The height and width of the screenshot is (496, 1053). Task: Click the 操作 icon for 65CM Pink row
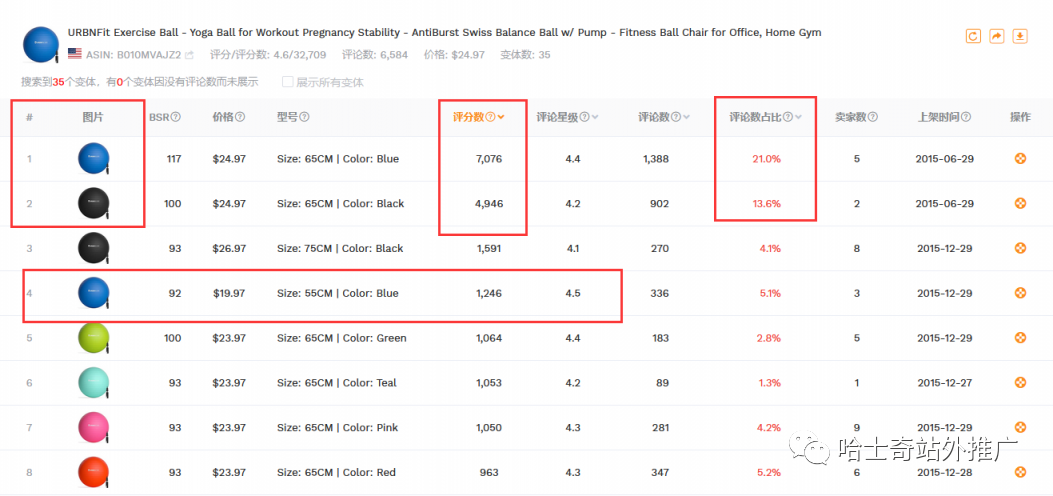(x=1020, y=428)
